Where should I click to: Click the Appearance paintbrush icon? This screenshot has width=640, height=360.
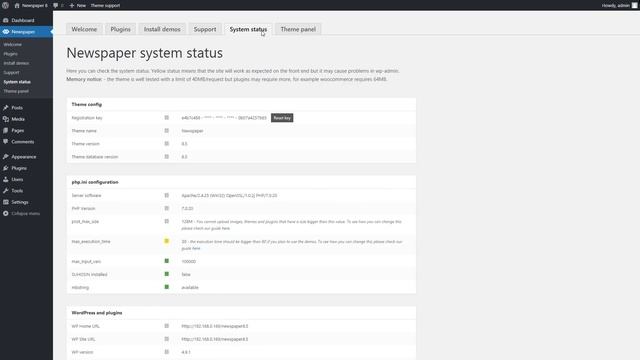6,157
